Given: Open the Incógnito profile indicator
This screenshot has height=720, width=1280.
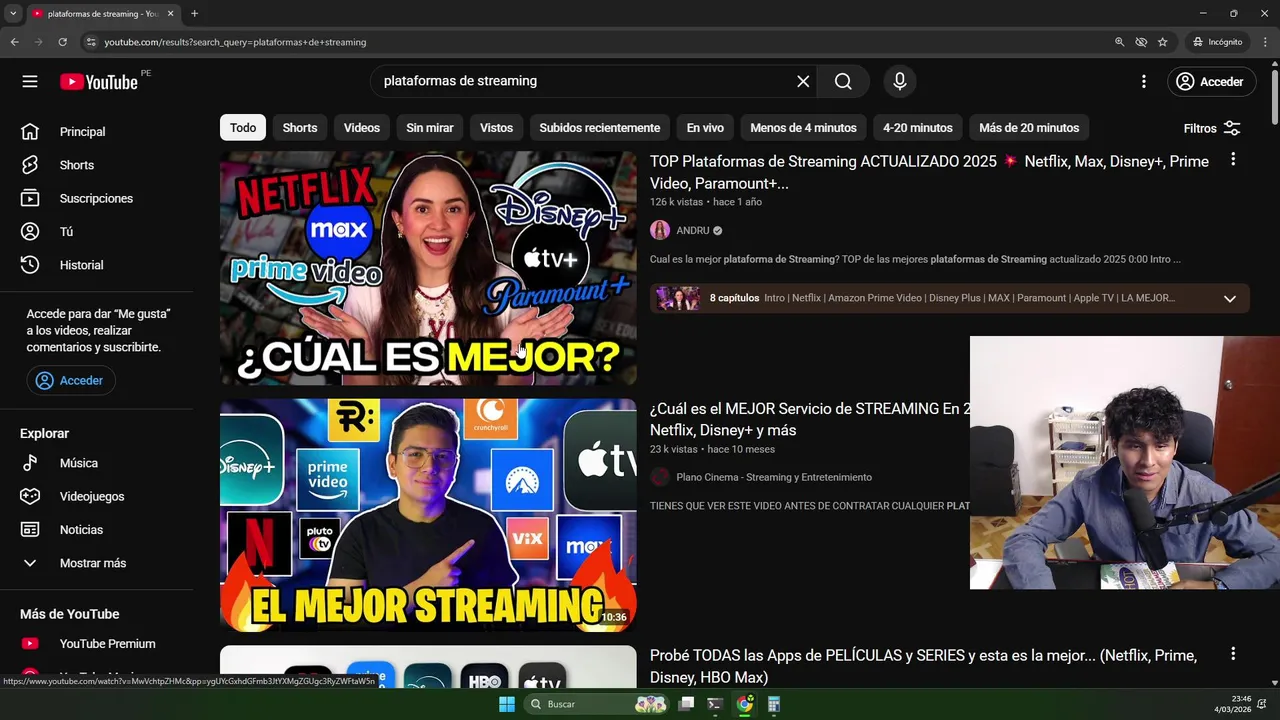Looking at the screenshot, I should (1217, 42).
